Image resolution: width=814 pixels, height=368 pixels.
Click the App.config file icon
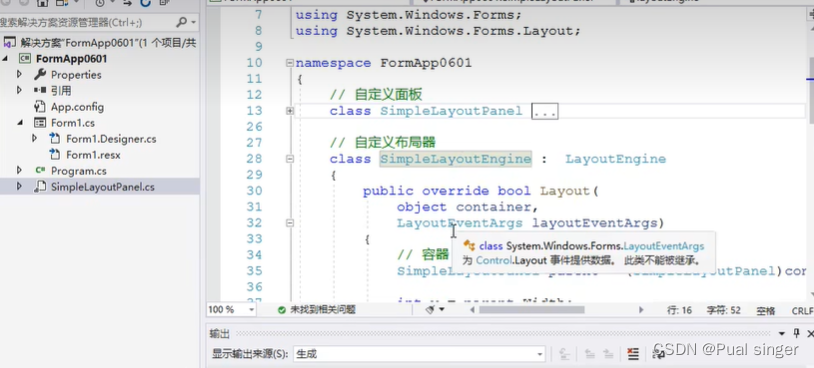click(x=40, y=107)
